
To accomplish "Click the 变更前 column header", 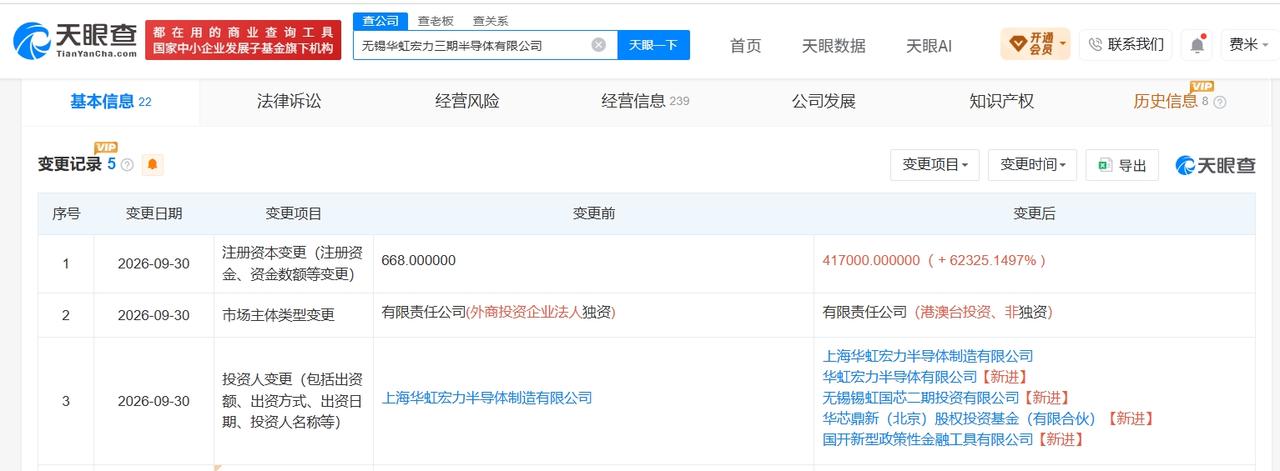I will (594, 213).
